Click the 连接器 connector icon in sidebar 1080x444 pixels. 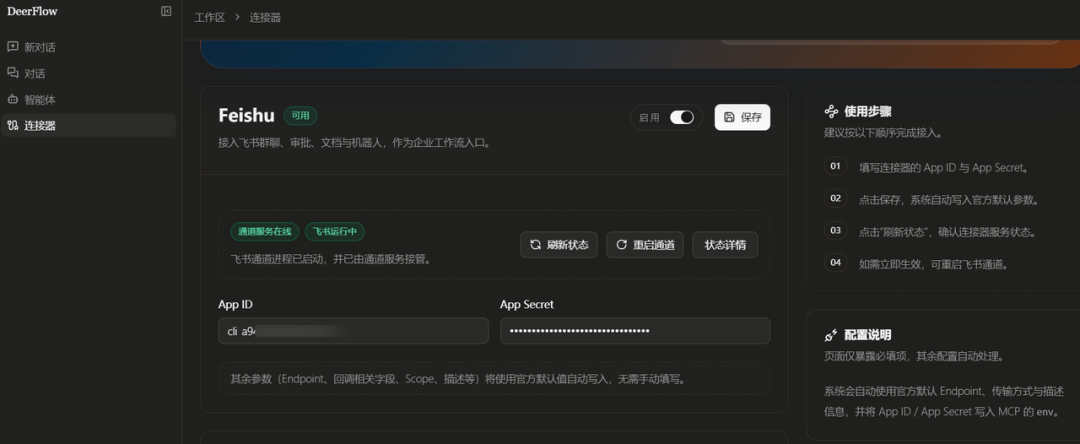pos(12,125)
